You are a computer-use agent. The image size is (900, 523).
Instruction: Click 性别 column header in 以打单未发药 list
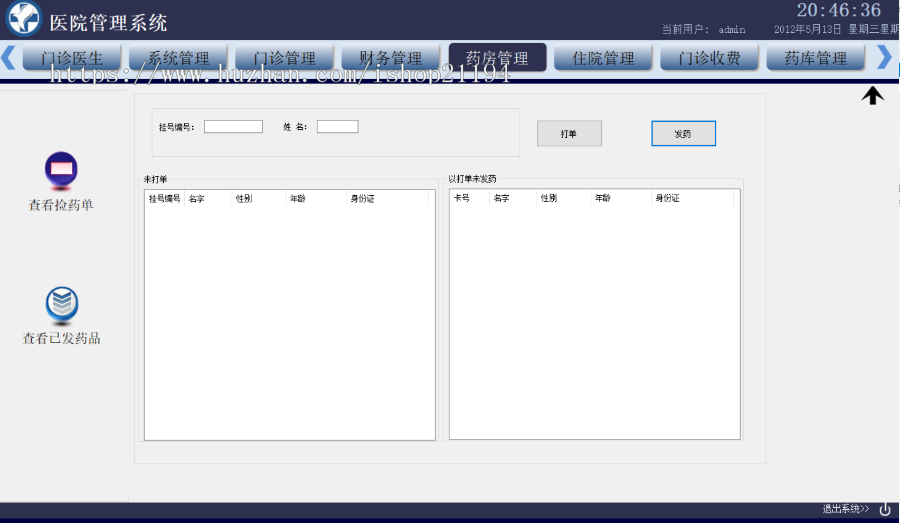(x=564, y=198)
